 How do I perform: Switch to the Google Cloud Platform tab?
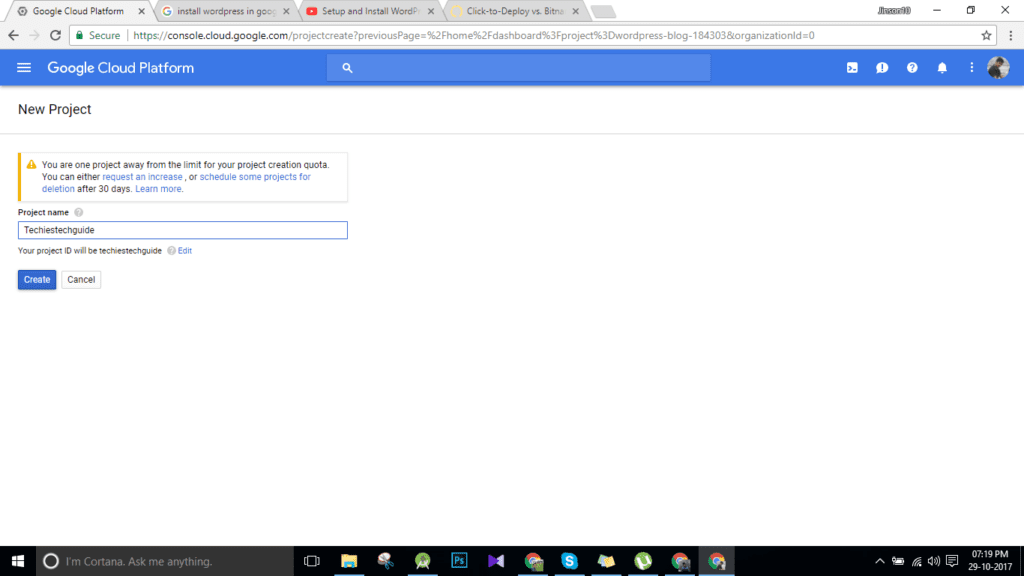(x=78, y=11)
